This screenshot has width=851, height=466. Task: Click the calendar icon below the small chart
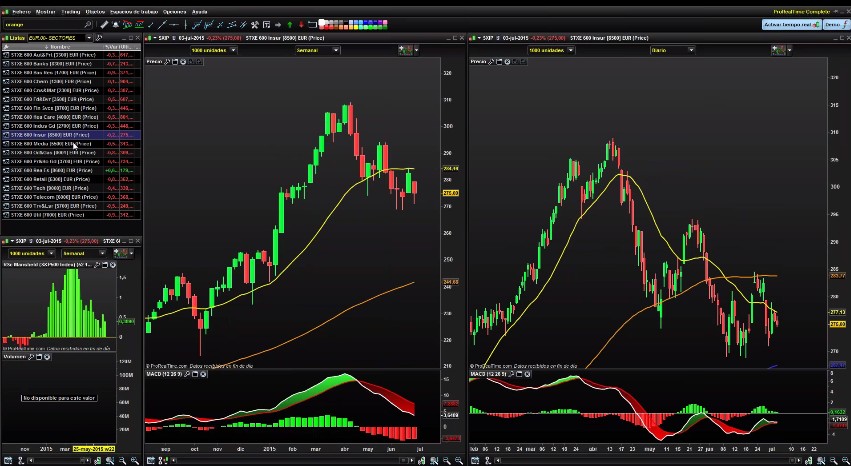click(x=8, y=461)
